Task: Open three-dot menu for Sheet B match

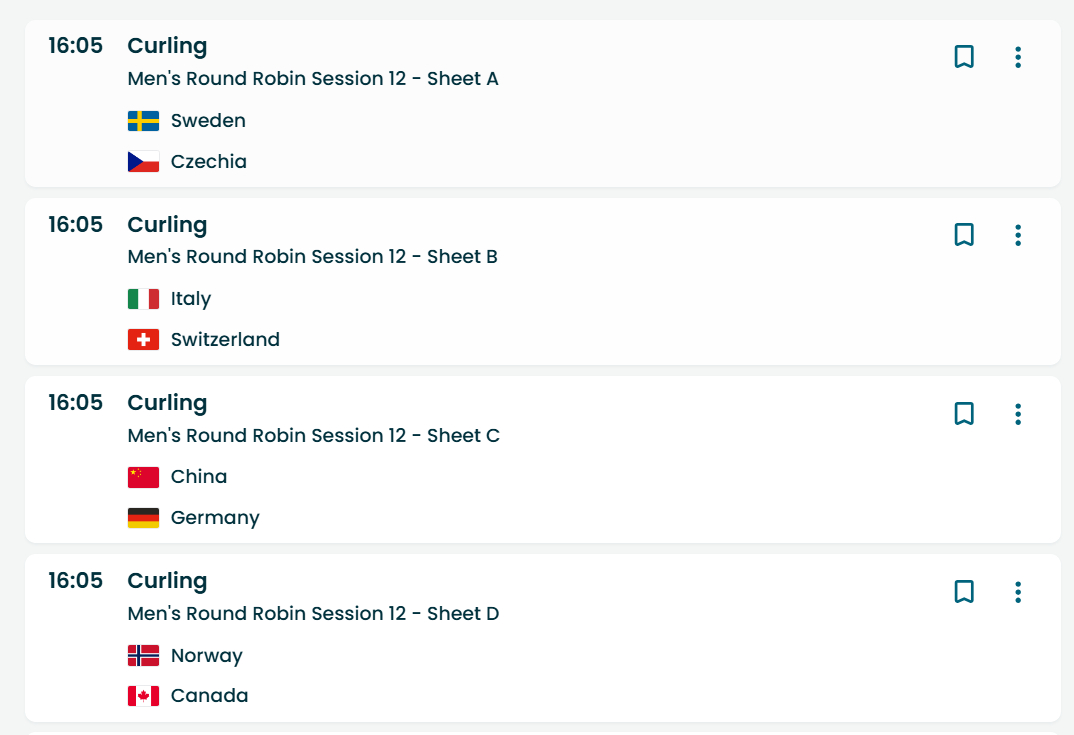Action: click(1018, 235)
